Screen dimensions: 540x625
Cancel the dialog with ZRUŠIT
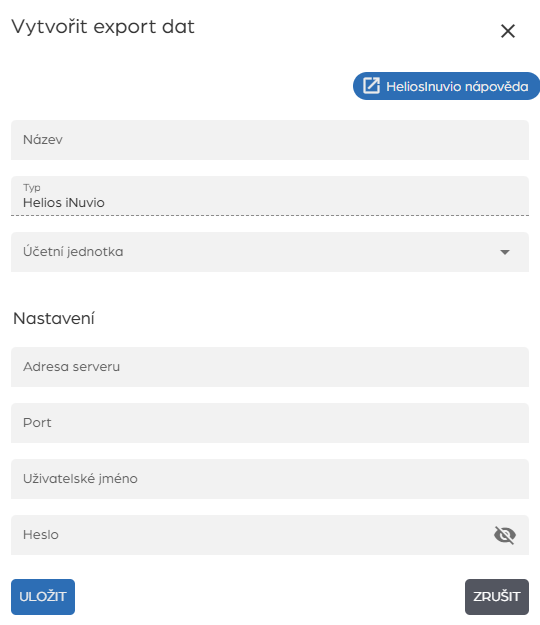[497, 597]
